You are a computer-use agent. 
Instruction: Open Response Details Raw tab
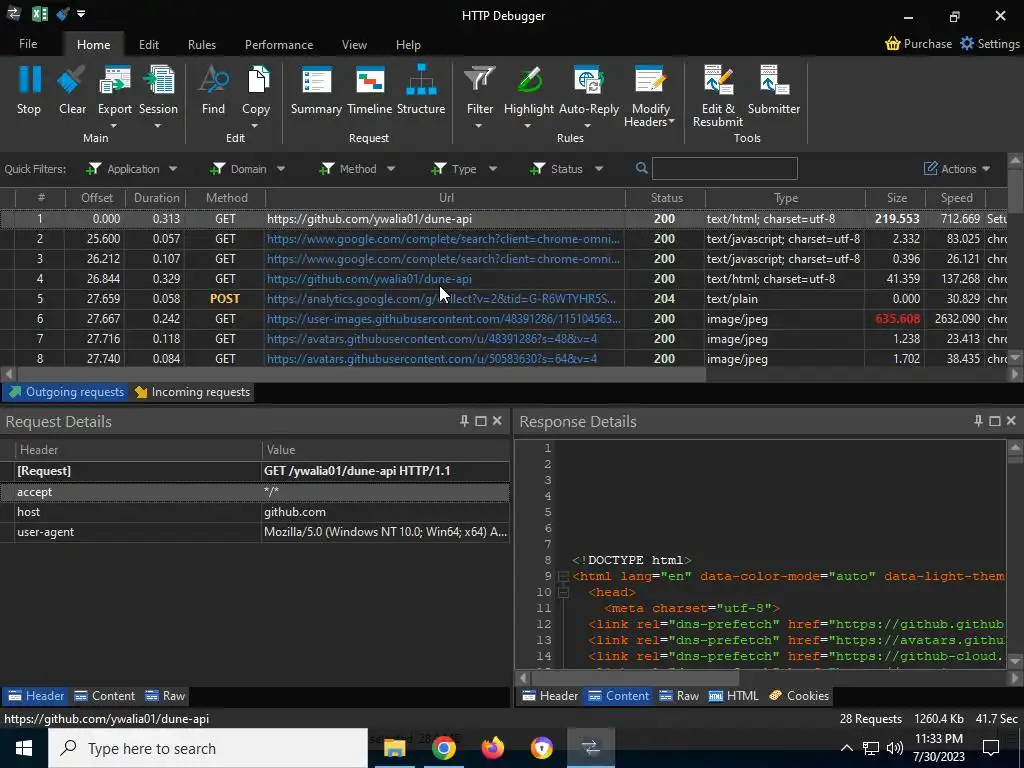coord(679,696)
